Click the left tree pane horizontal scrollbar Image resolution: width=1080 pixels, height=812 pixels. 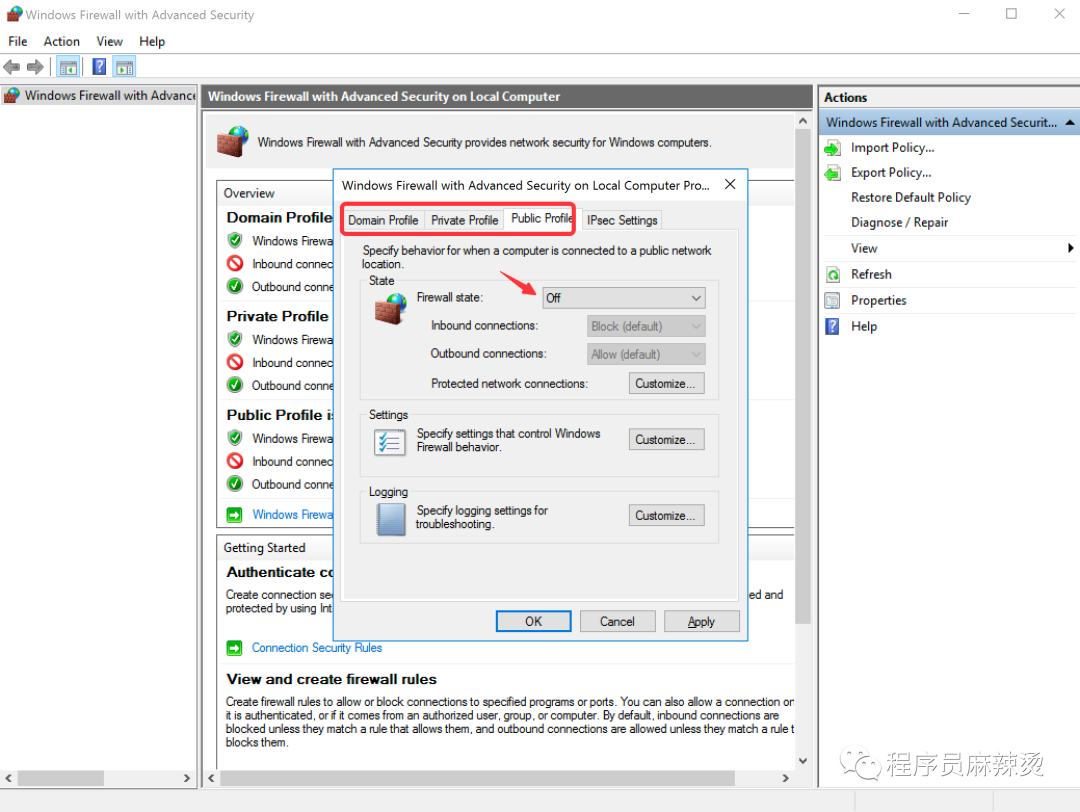[x=61, y=778]
